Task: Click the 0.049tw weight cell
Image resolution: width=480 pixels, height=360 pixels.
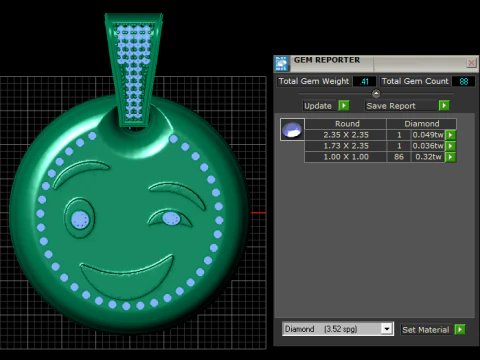Action: pyautogui.click(x=428, y=135)
